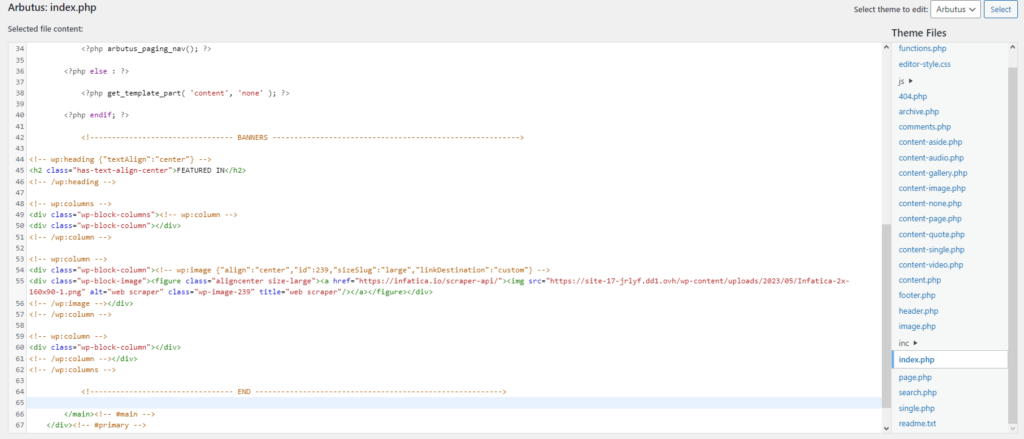Image resolution: width=1024 pixels, height=439 pixels.
Task: Open the 404.php template file
Action: tap(912, 97)
